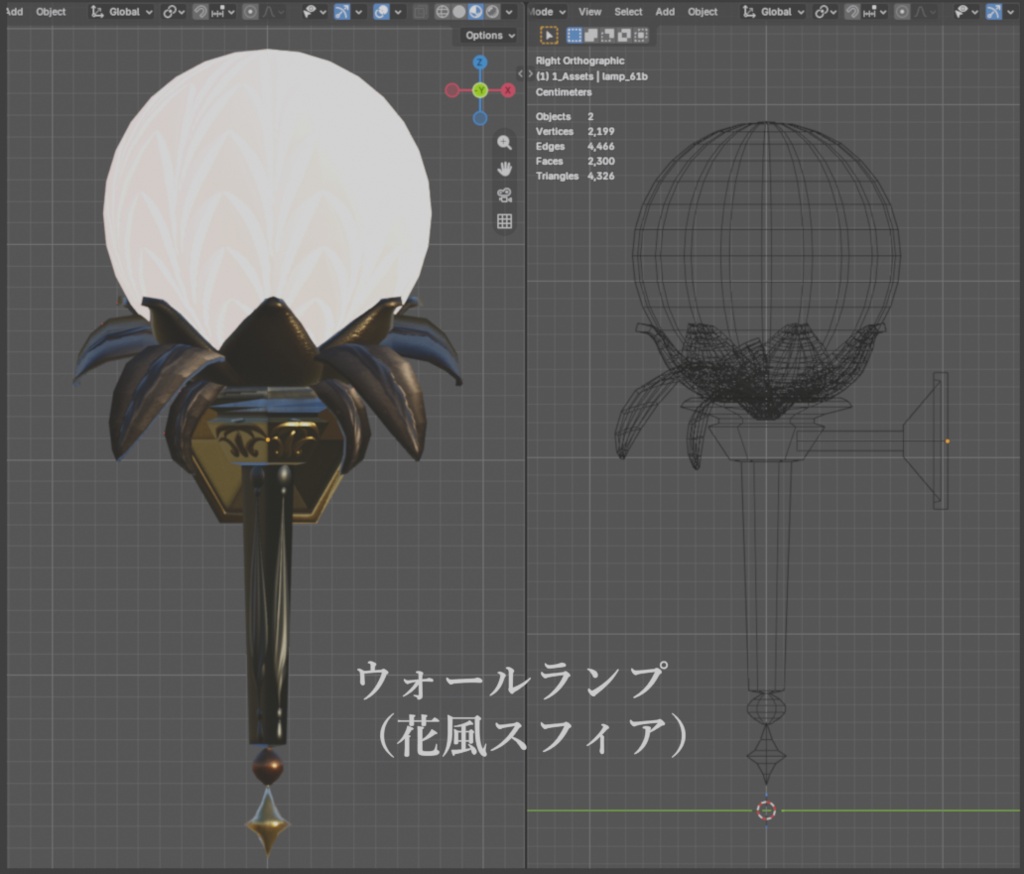Click the toolbar expand arrow in right viewport
The height and width of the screenshot is (874, 1024).
point(531,74)
